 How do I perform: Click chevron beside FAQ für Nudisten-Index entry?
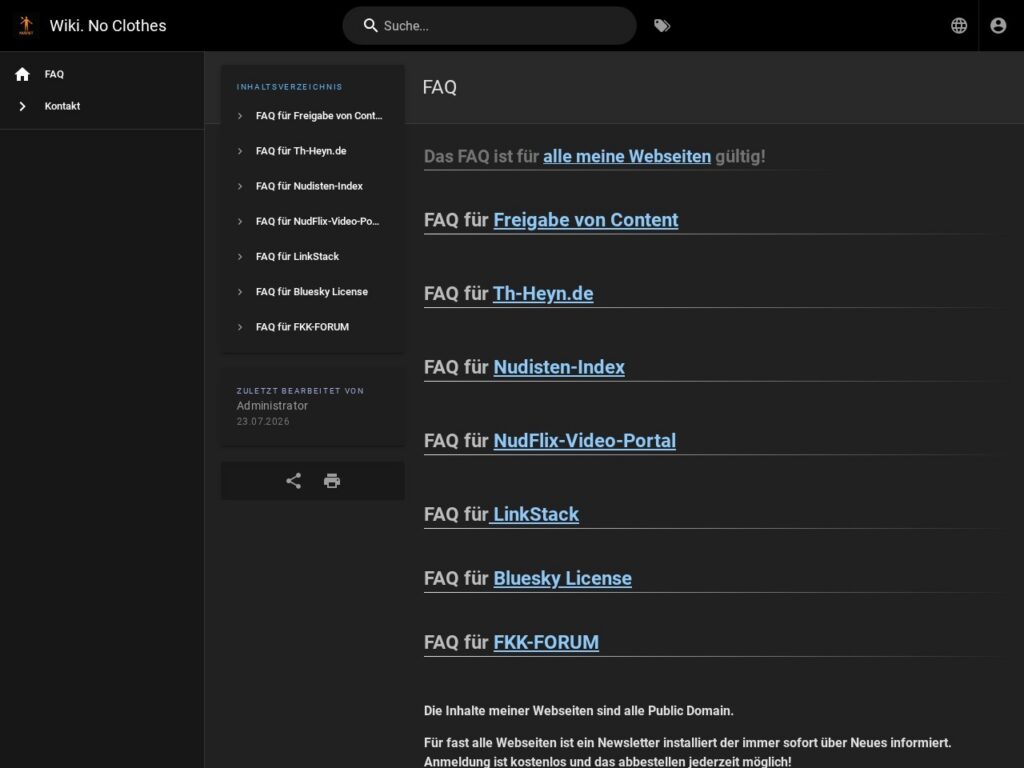click(240, 186)
